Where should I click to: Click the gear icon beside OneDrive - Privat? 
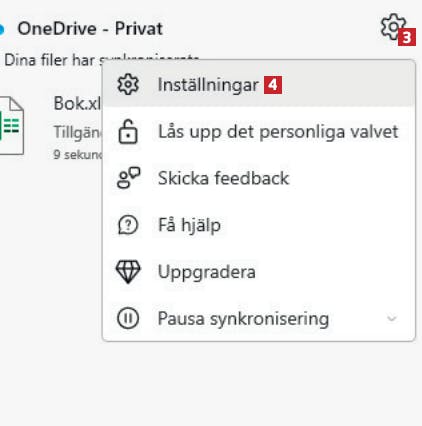click(393, 27)
